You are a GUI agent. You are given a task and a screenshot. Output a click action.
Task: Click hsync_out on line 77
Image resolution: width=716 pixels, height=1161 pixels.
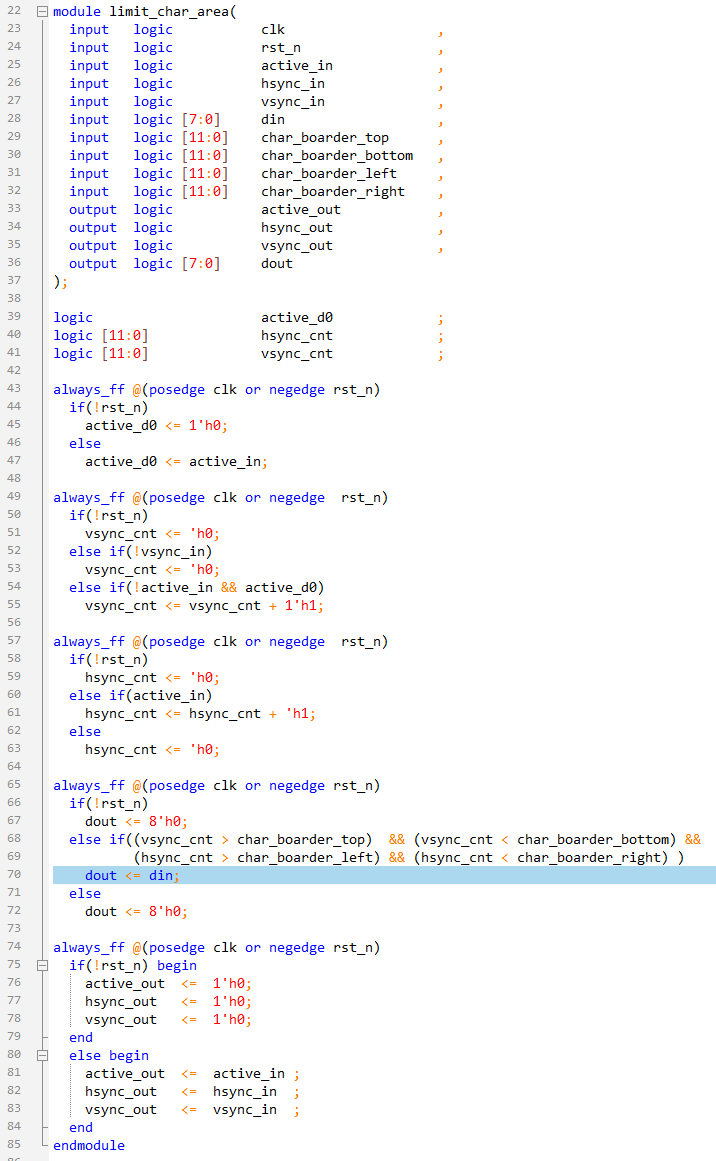coord(121,1002)
